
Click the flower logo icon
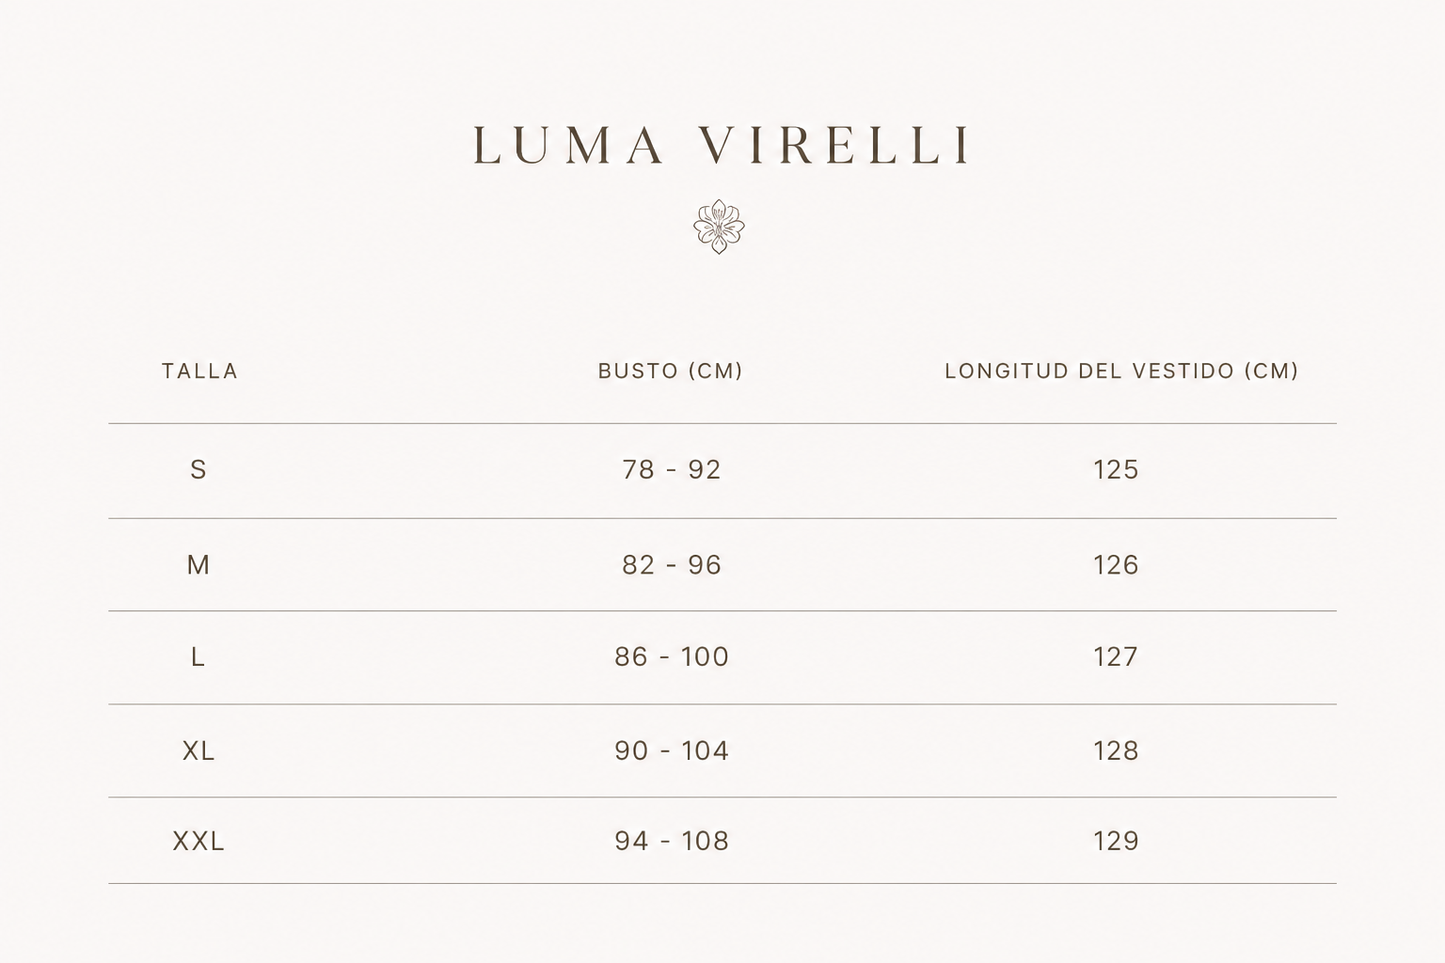(x=719, y=226)
